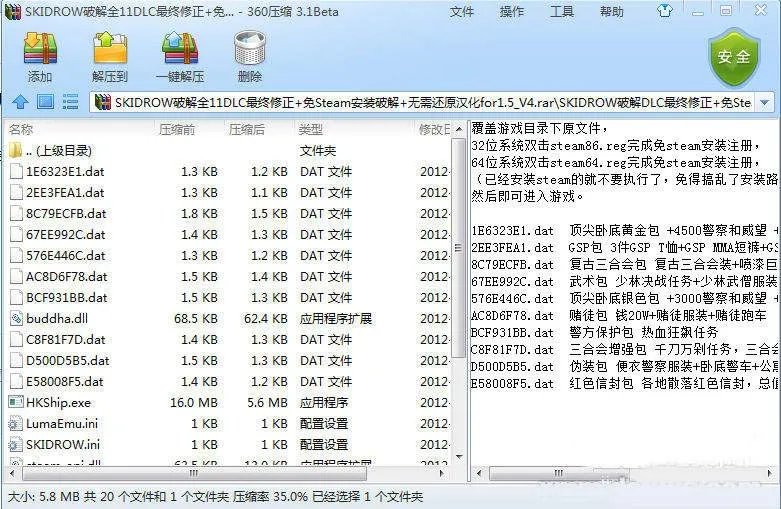The height and width of the screenshot is (509, 781).
Task: Click the 一键解压 (one-click extract) icon
Action: click(180, 48)
